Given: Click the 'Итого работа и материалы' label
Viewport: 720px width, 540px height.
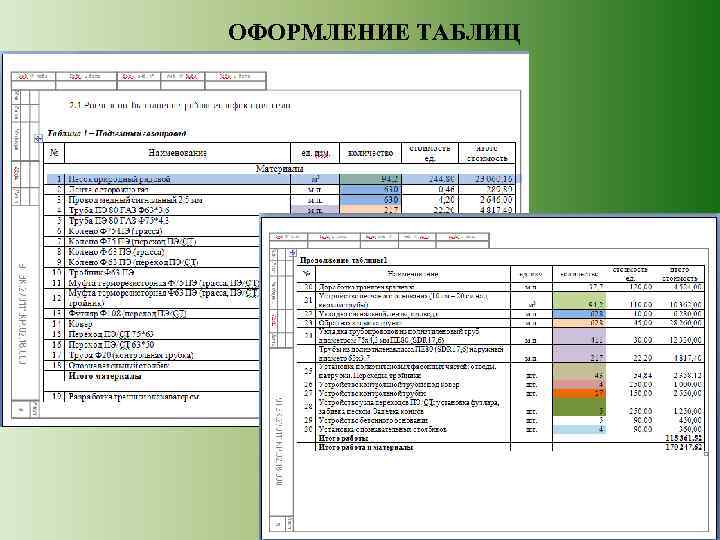Looking at the screenshot, I should pyautogui.click(x=366, y=447).
